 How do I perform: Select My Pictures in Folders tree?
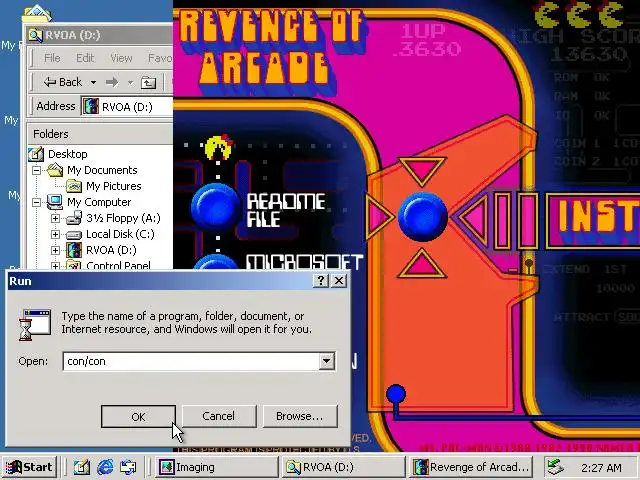[x=113, y=186]
